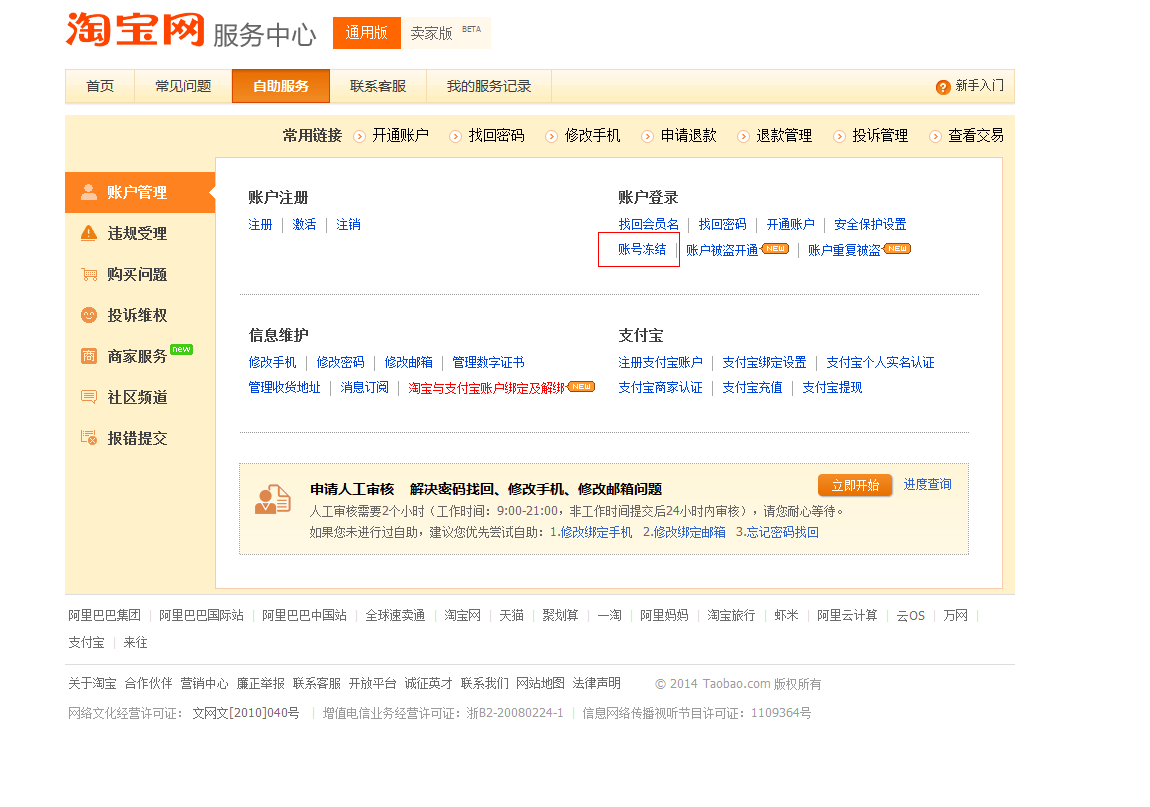Open the 天猫 footer link
Image resolution: width=1150 pixels, height=807 pixels.
pyautogui.click(x=511, y=616)
